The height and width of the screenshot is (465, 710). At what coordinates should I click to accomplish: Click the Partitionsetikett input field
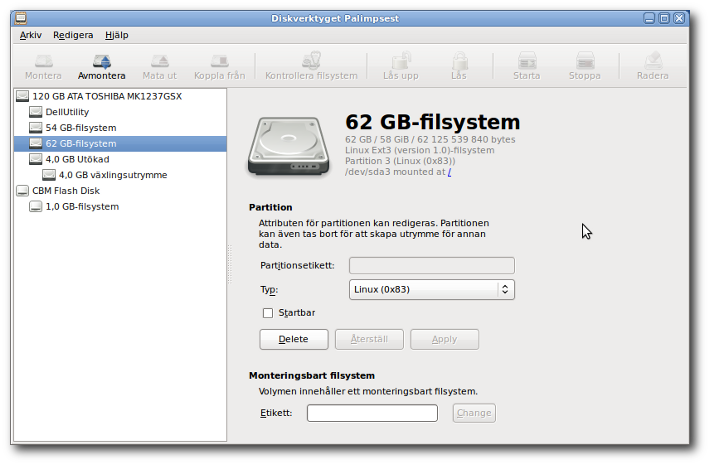coord(432,265)
